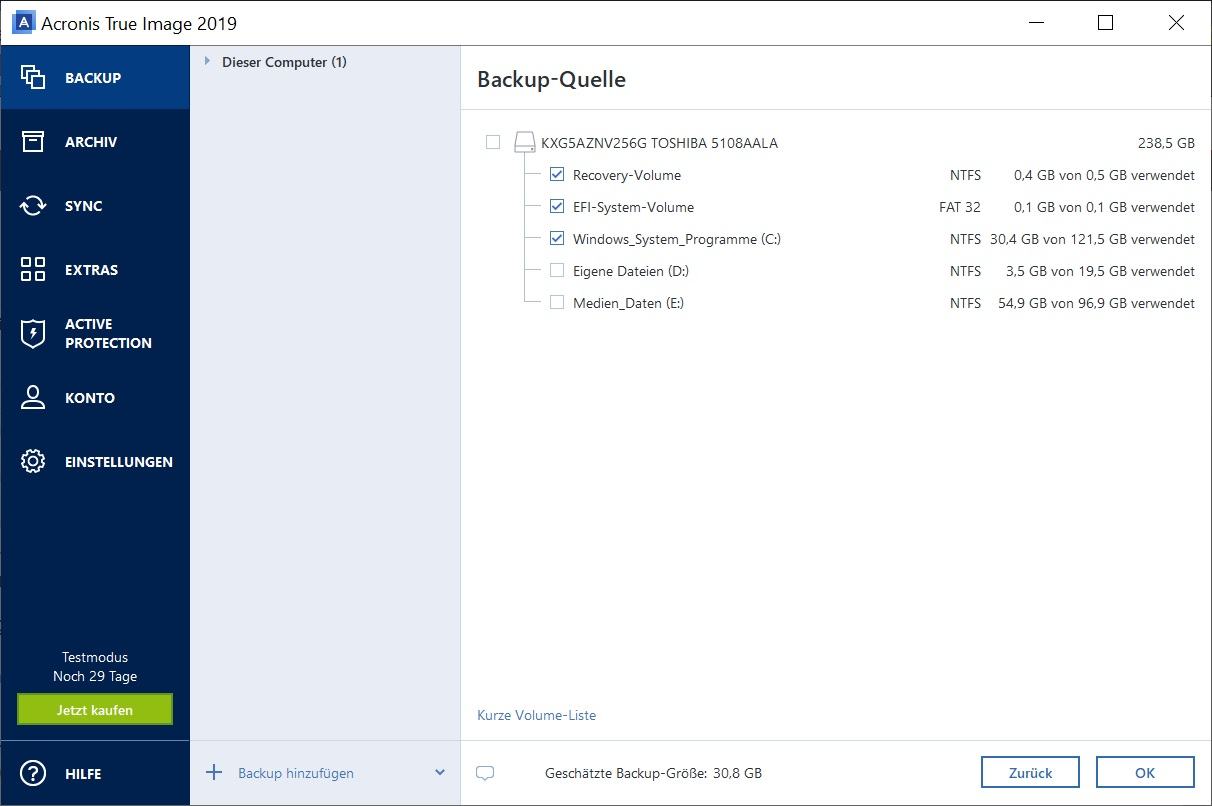Click the Extras grid icon
This screenshot has height=806, width=1212.
(33, 269)
